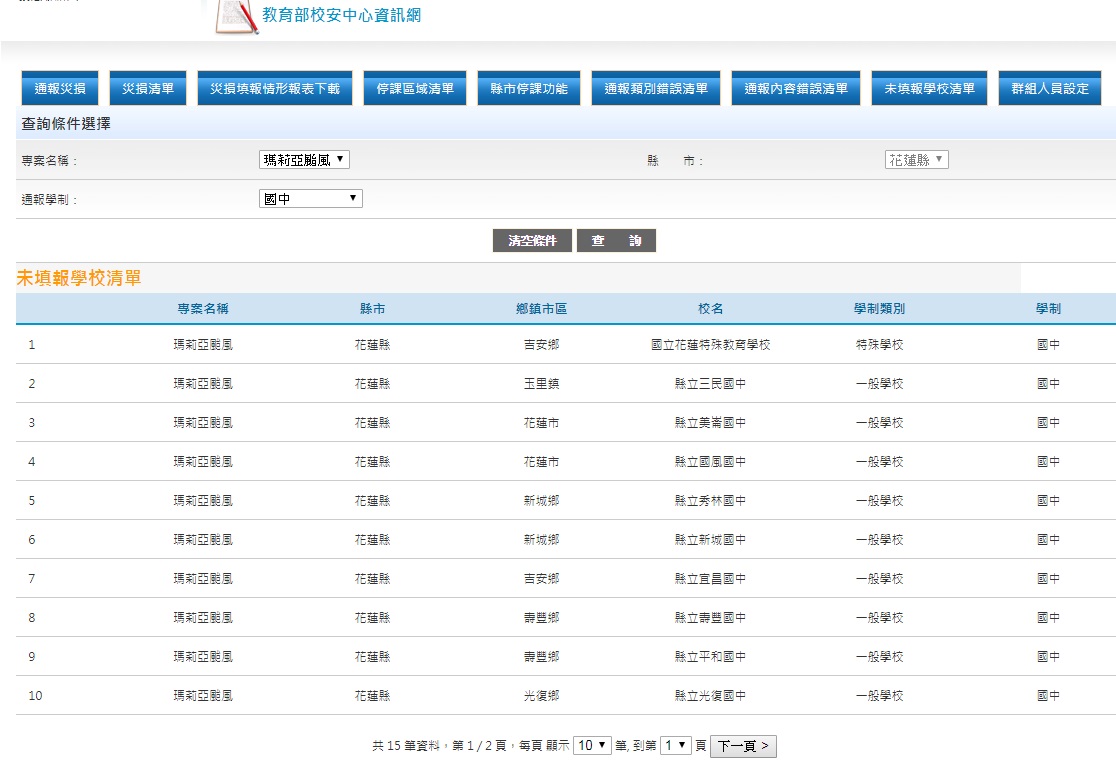
Task: Go to next page with 下一頁 button
Action: click(x=743, y=746)
